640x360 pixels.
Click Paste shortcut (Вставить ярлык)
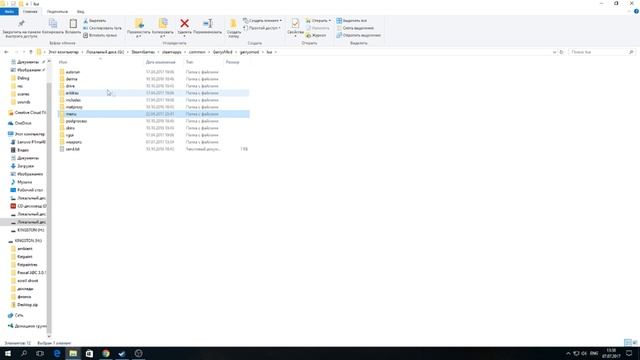(100, 35)
